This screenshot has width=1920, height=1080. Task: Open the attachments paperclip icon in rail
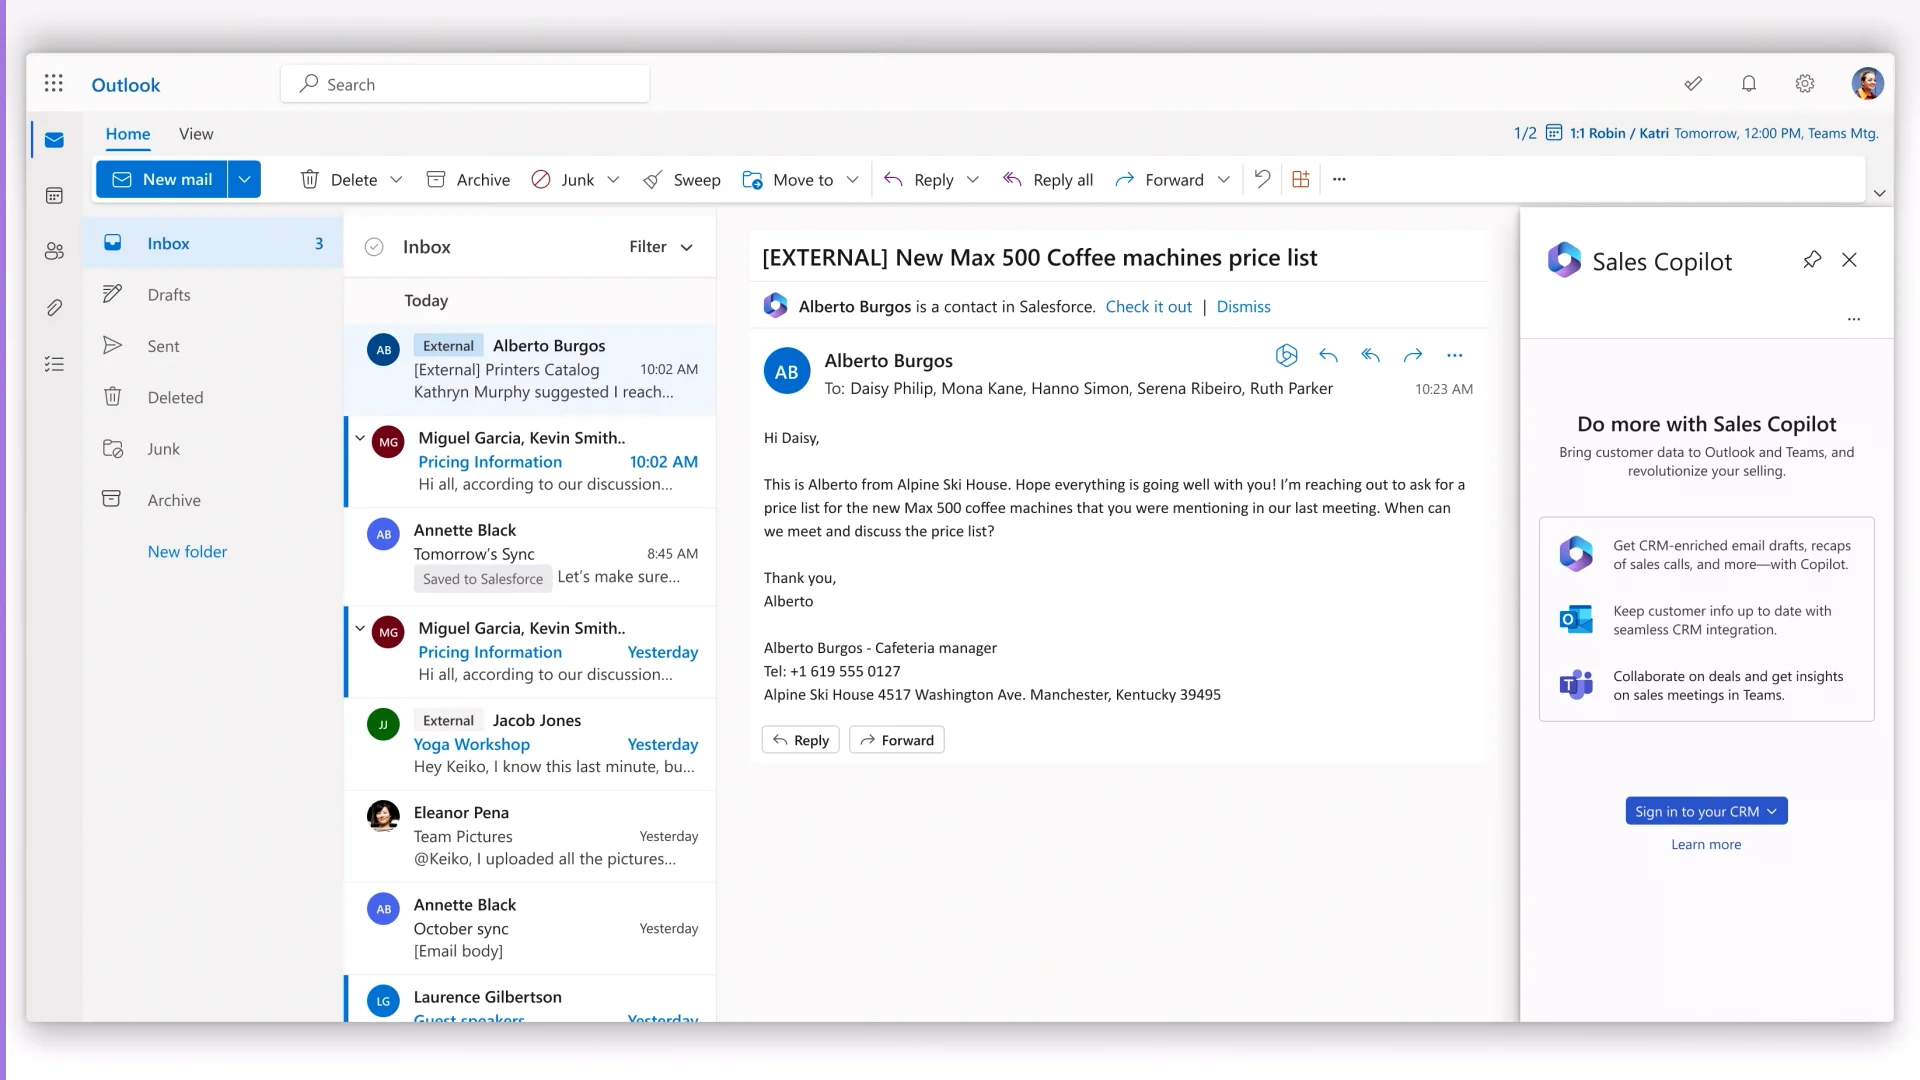54,308
